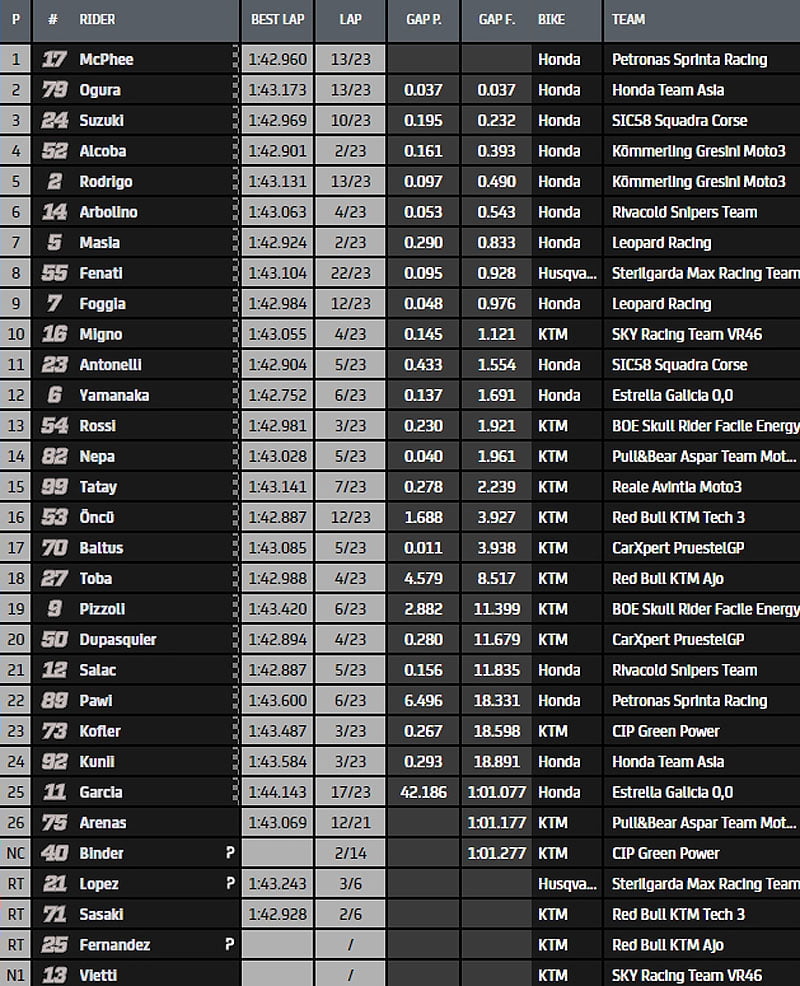
Task: Select the number 17 badge for McPhee
Action: tap(54, 59)
